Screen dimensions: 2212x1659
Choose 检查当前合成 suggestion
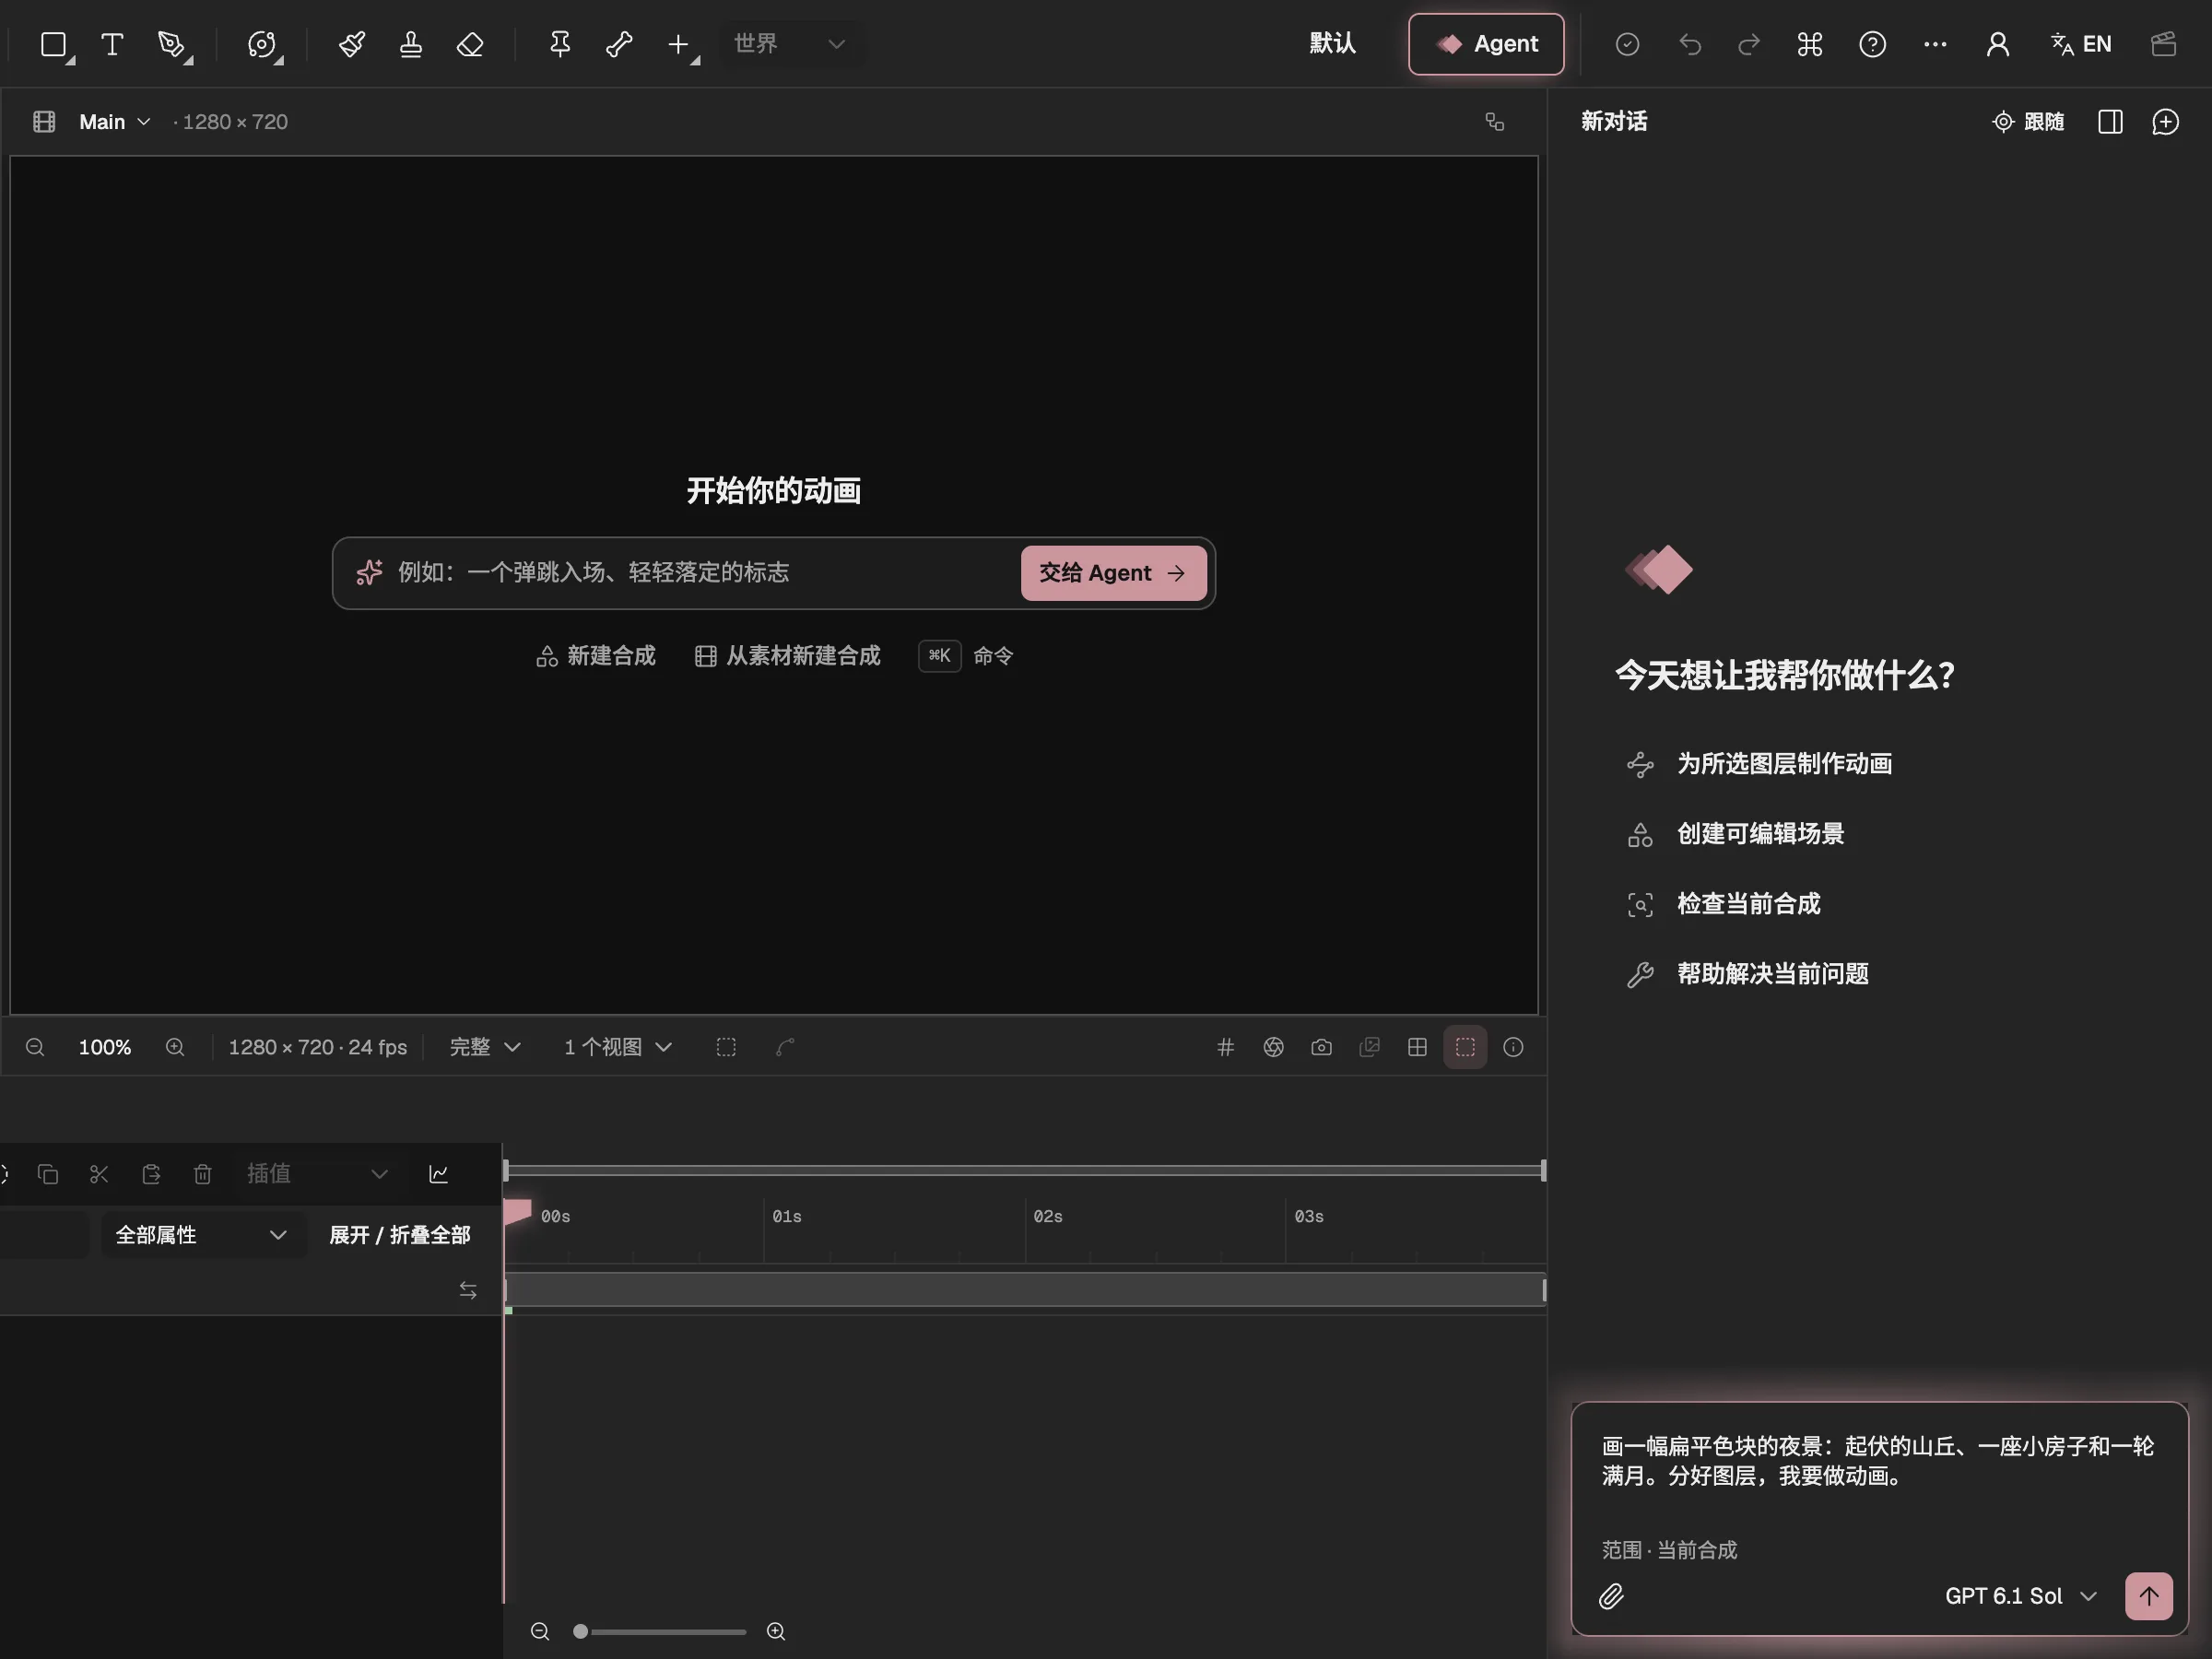[x=1724, y=904]
